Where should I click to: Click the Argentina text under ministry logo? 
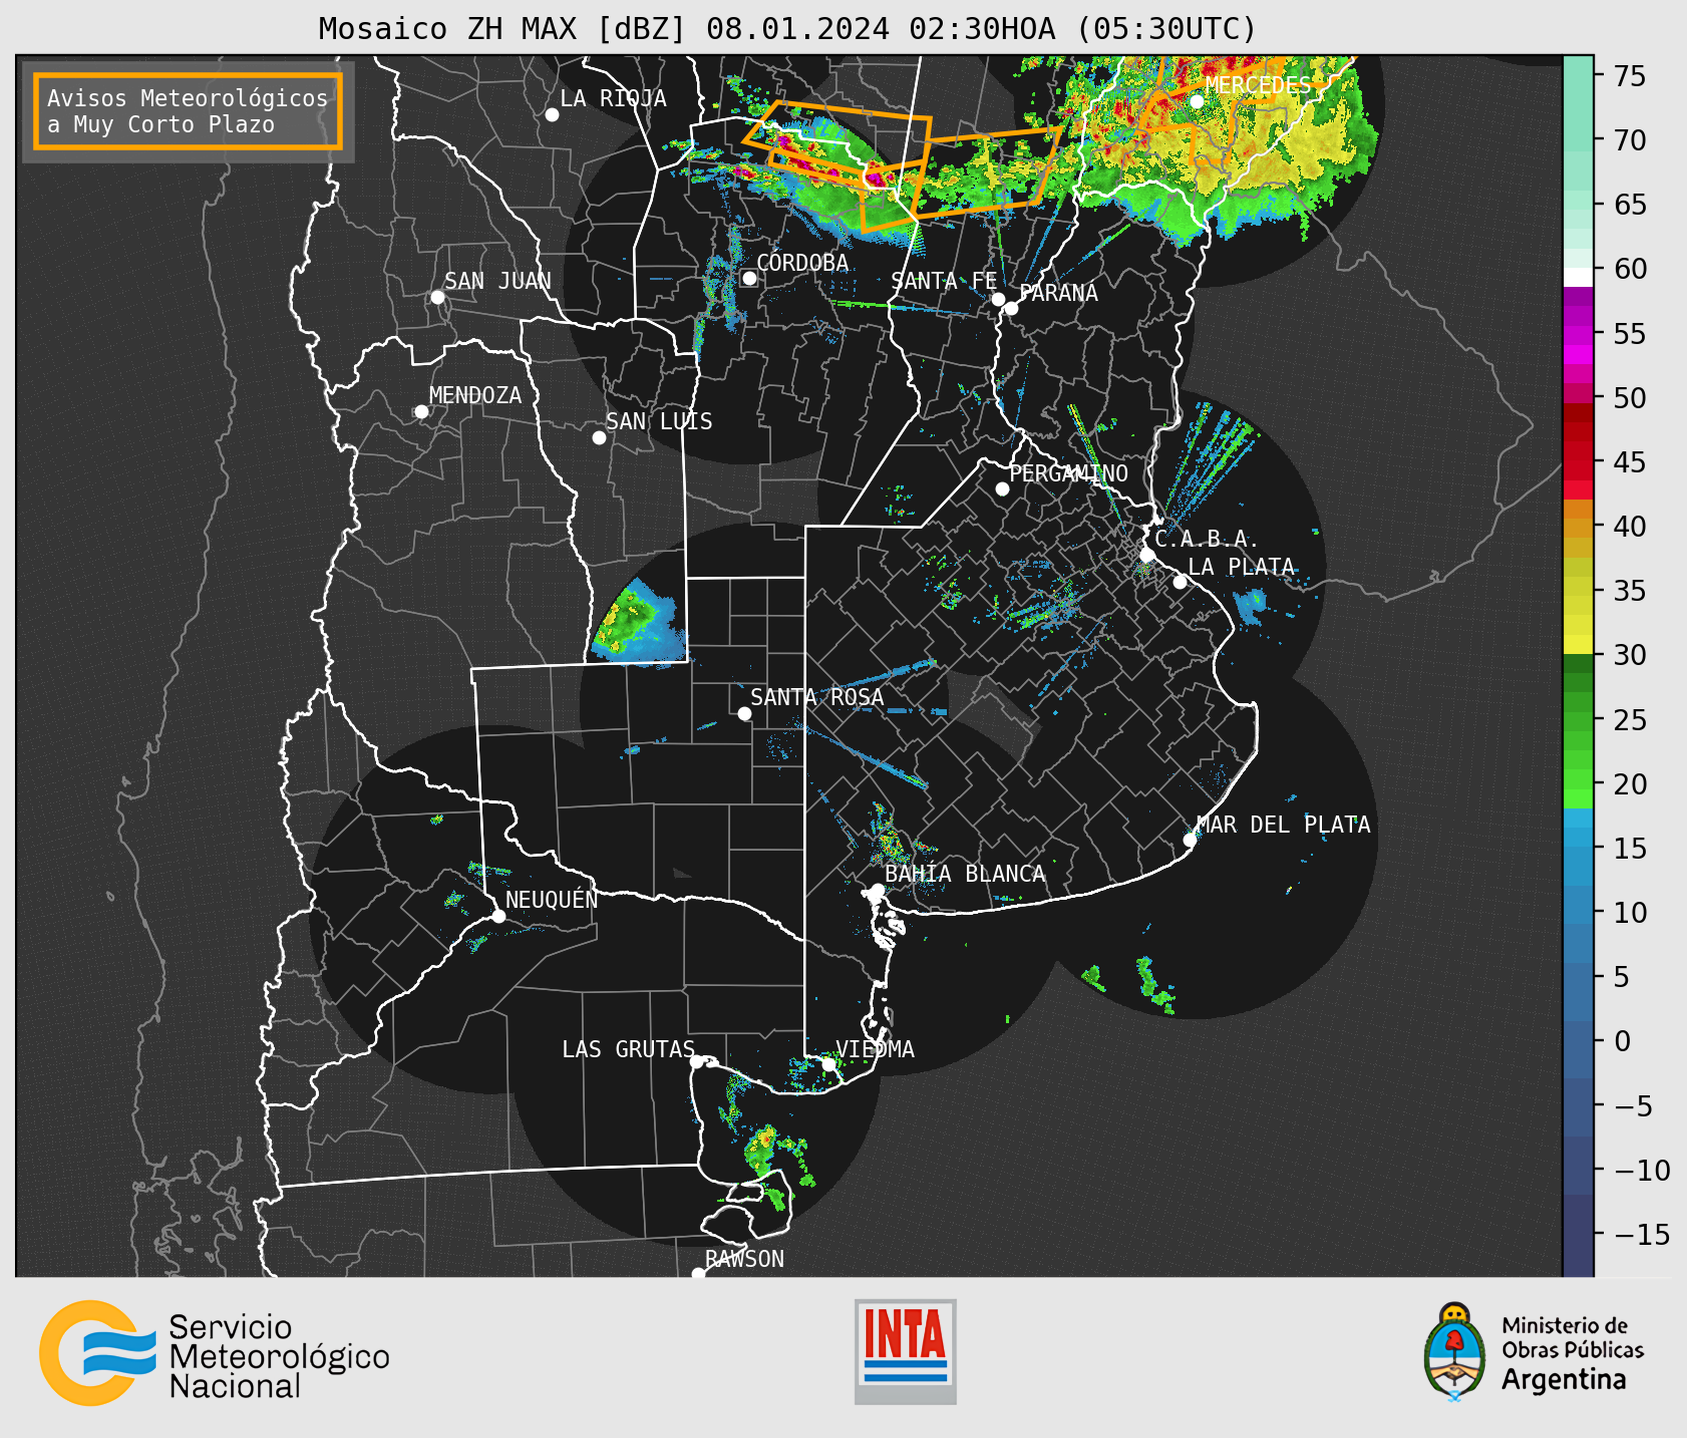tap(1564, 1380)
